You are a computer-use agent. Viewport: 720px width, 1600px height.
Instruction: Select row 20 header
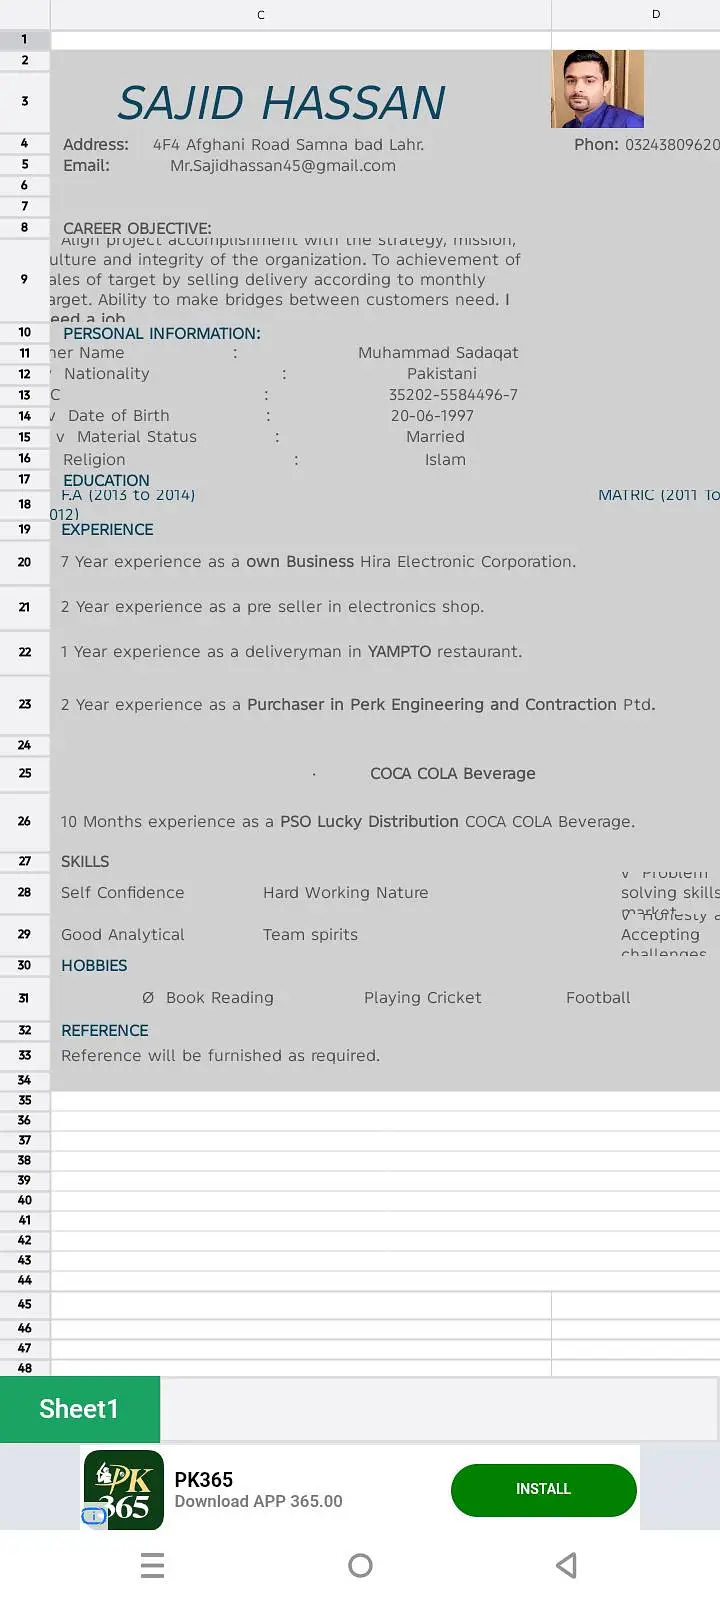(x=25, y=562)
